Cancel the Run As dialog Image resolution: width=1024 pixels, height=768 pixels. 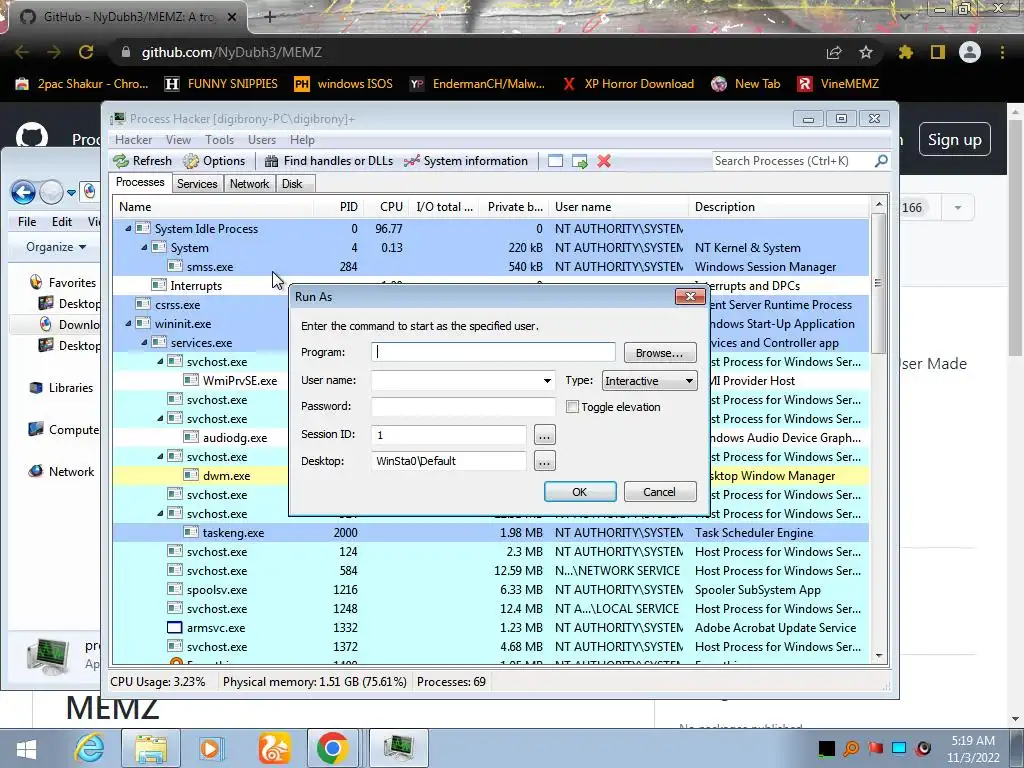[660, 492]
